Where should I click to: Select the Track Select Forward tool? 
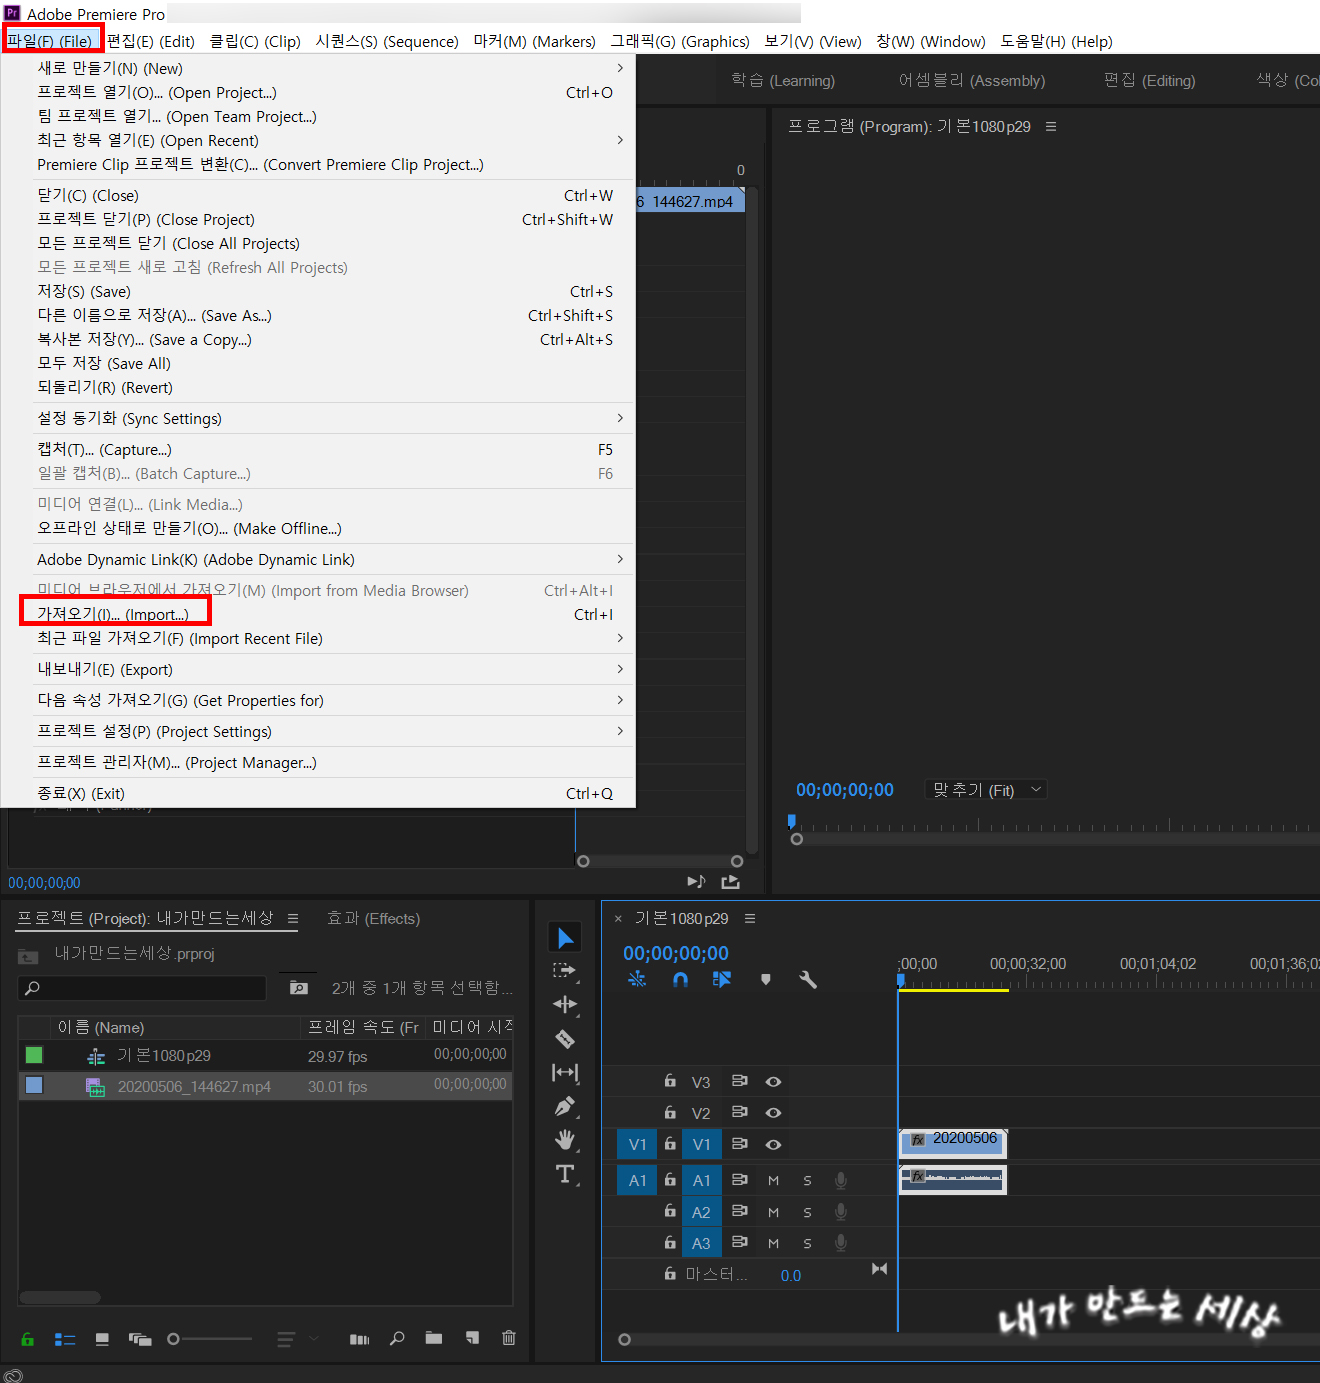[x=565, y=971]
